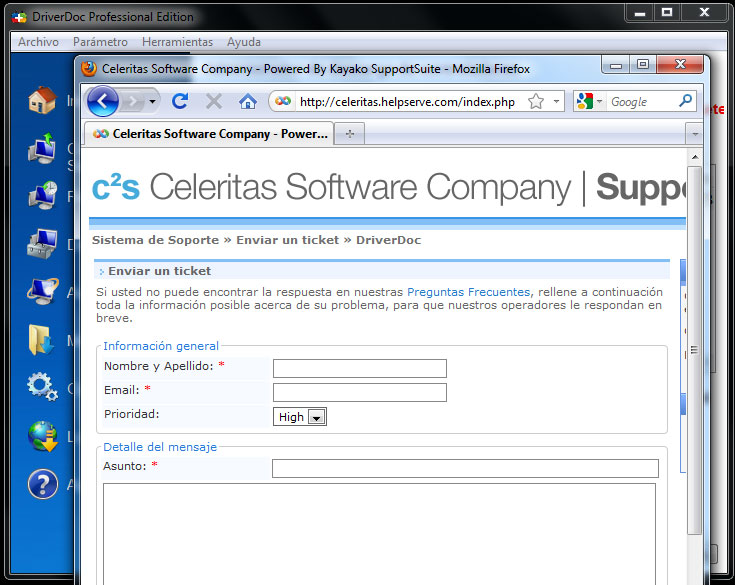The image size is (735, 585).
Task: Follow the Preguntas Frecuentes link
Action: (x=468, y=292)
